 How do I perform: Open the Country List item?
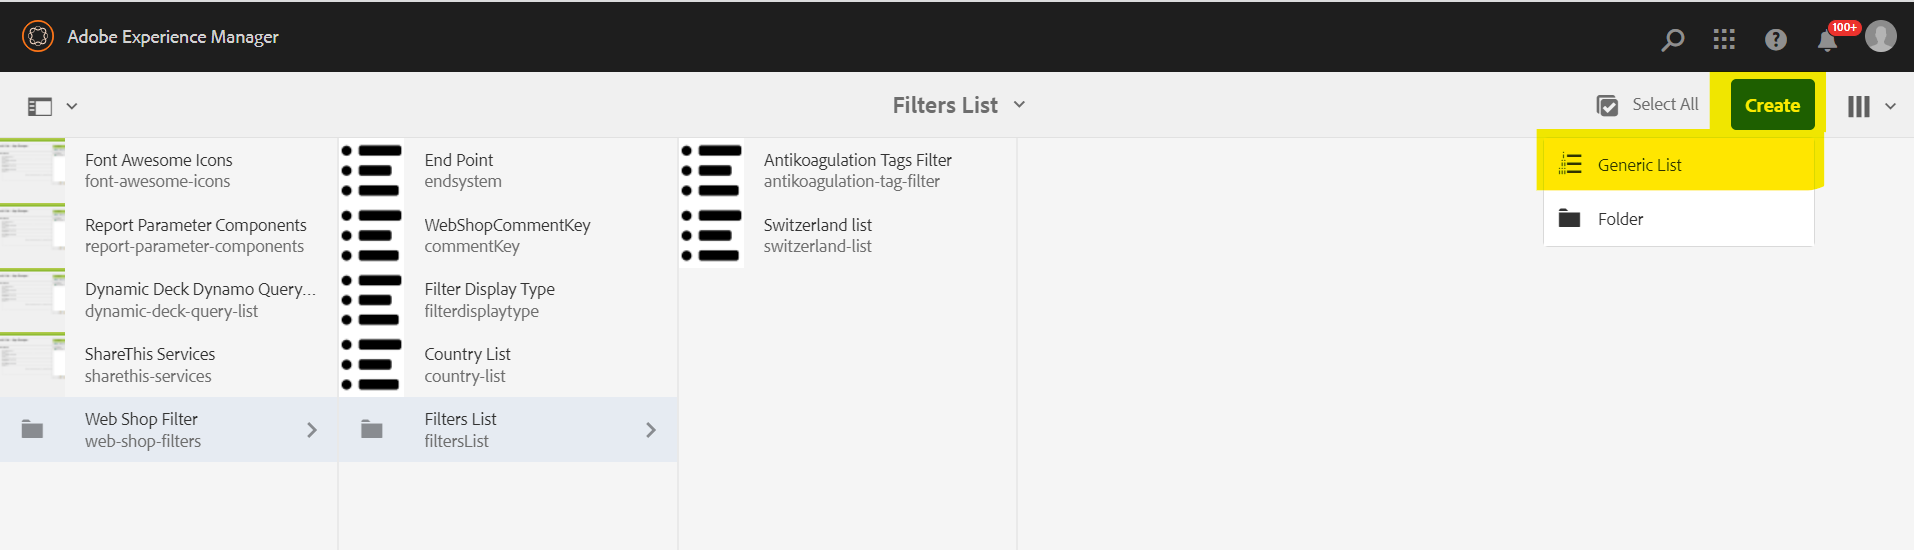point(508,365)
